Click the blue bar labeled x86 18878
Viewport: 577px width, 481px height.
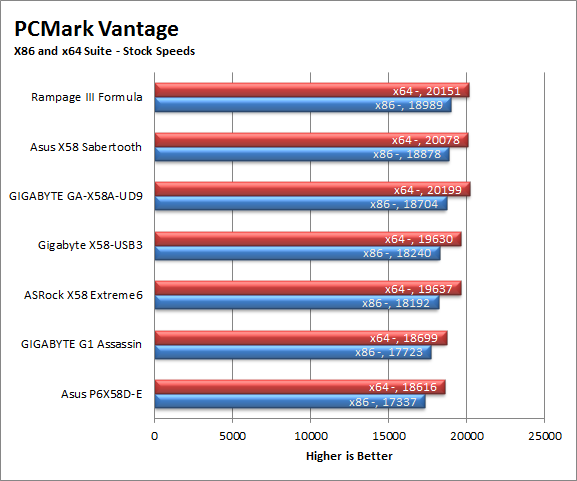coord(302,154)
